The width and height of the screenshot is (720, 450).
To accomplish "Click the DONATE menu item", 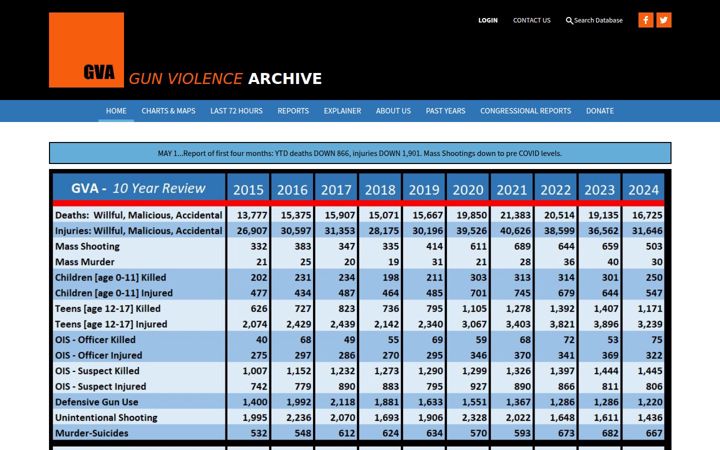I will (600, 111).
